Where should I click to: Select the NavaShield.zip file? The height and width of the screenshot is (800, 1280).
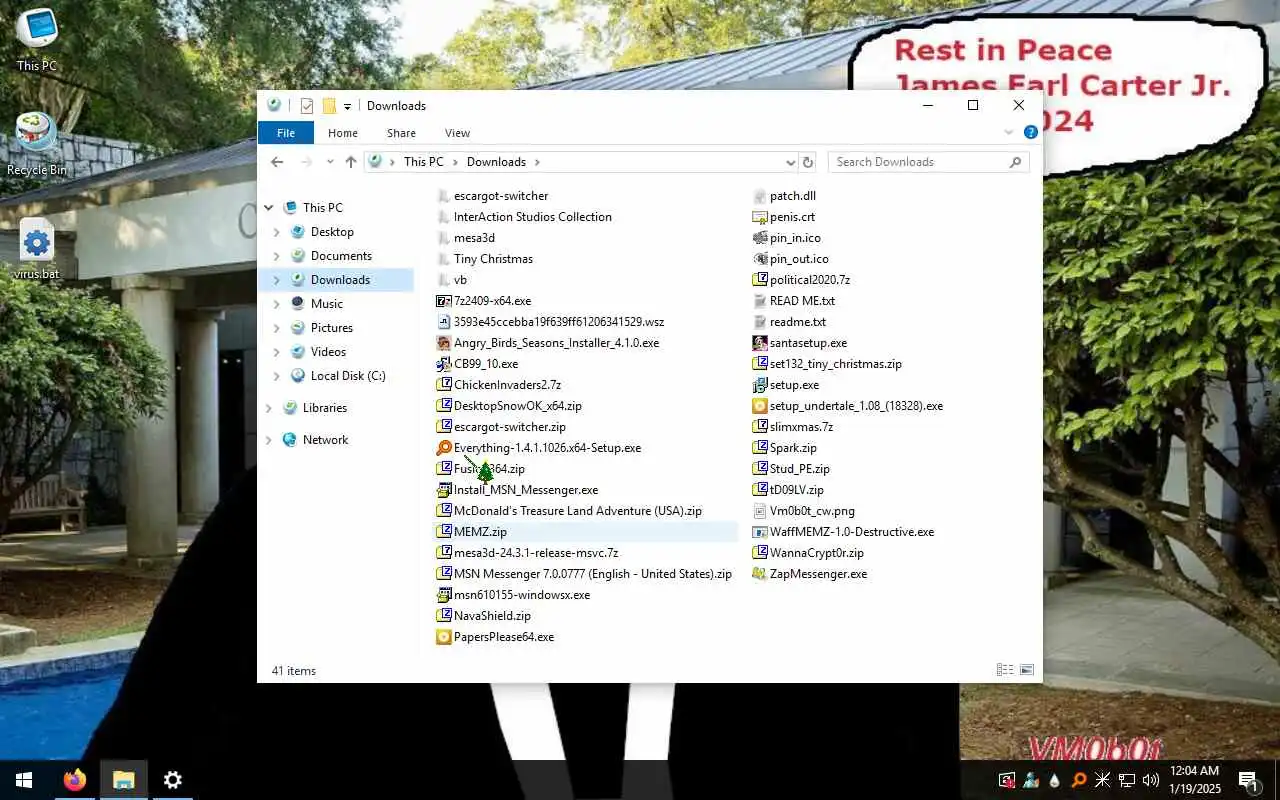click(x=492, y=616)
